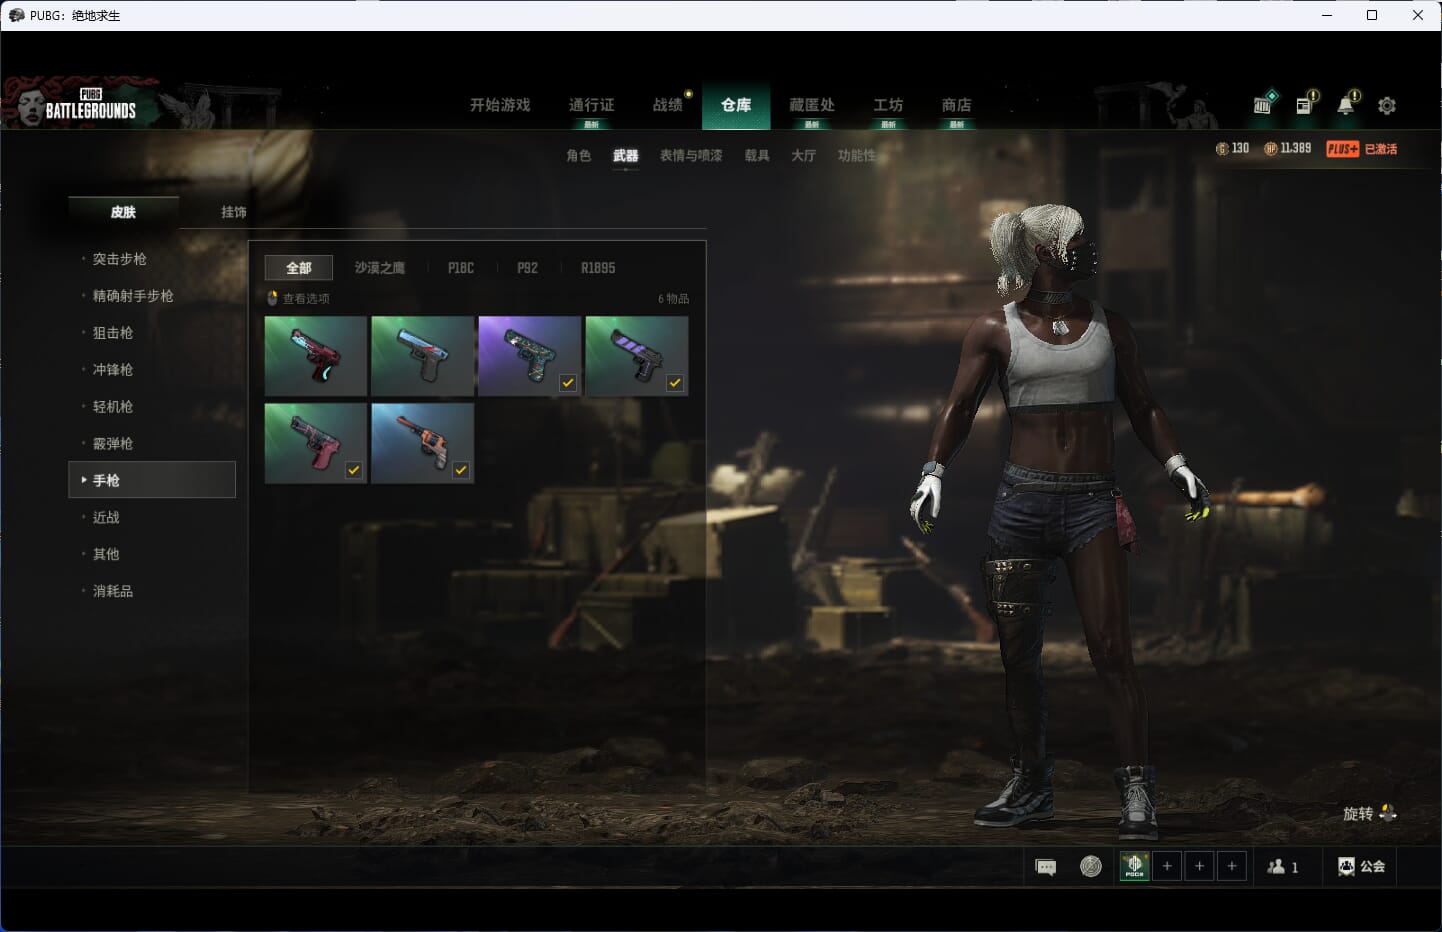Choose the 突击步枪 category

pos(119,259)
